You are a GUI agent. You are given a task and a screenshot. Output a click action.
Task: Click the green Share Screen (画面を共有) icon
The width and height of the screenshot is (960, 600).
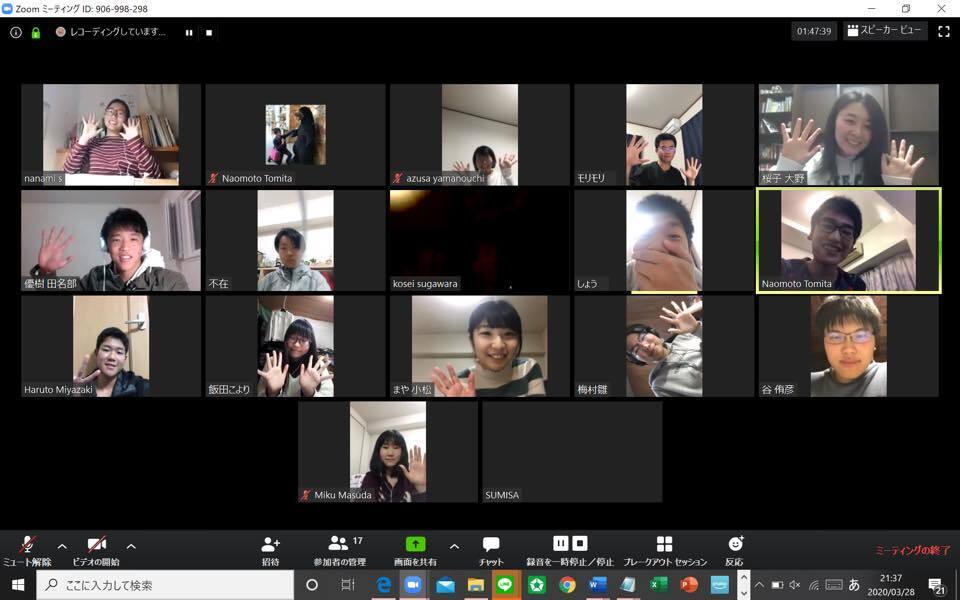[415, 544]
